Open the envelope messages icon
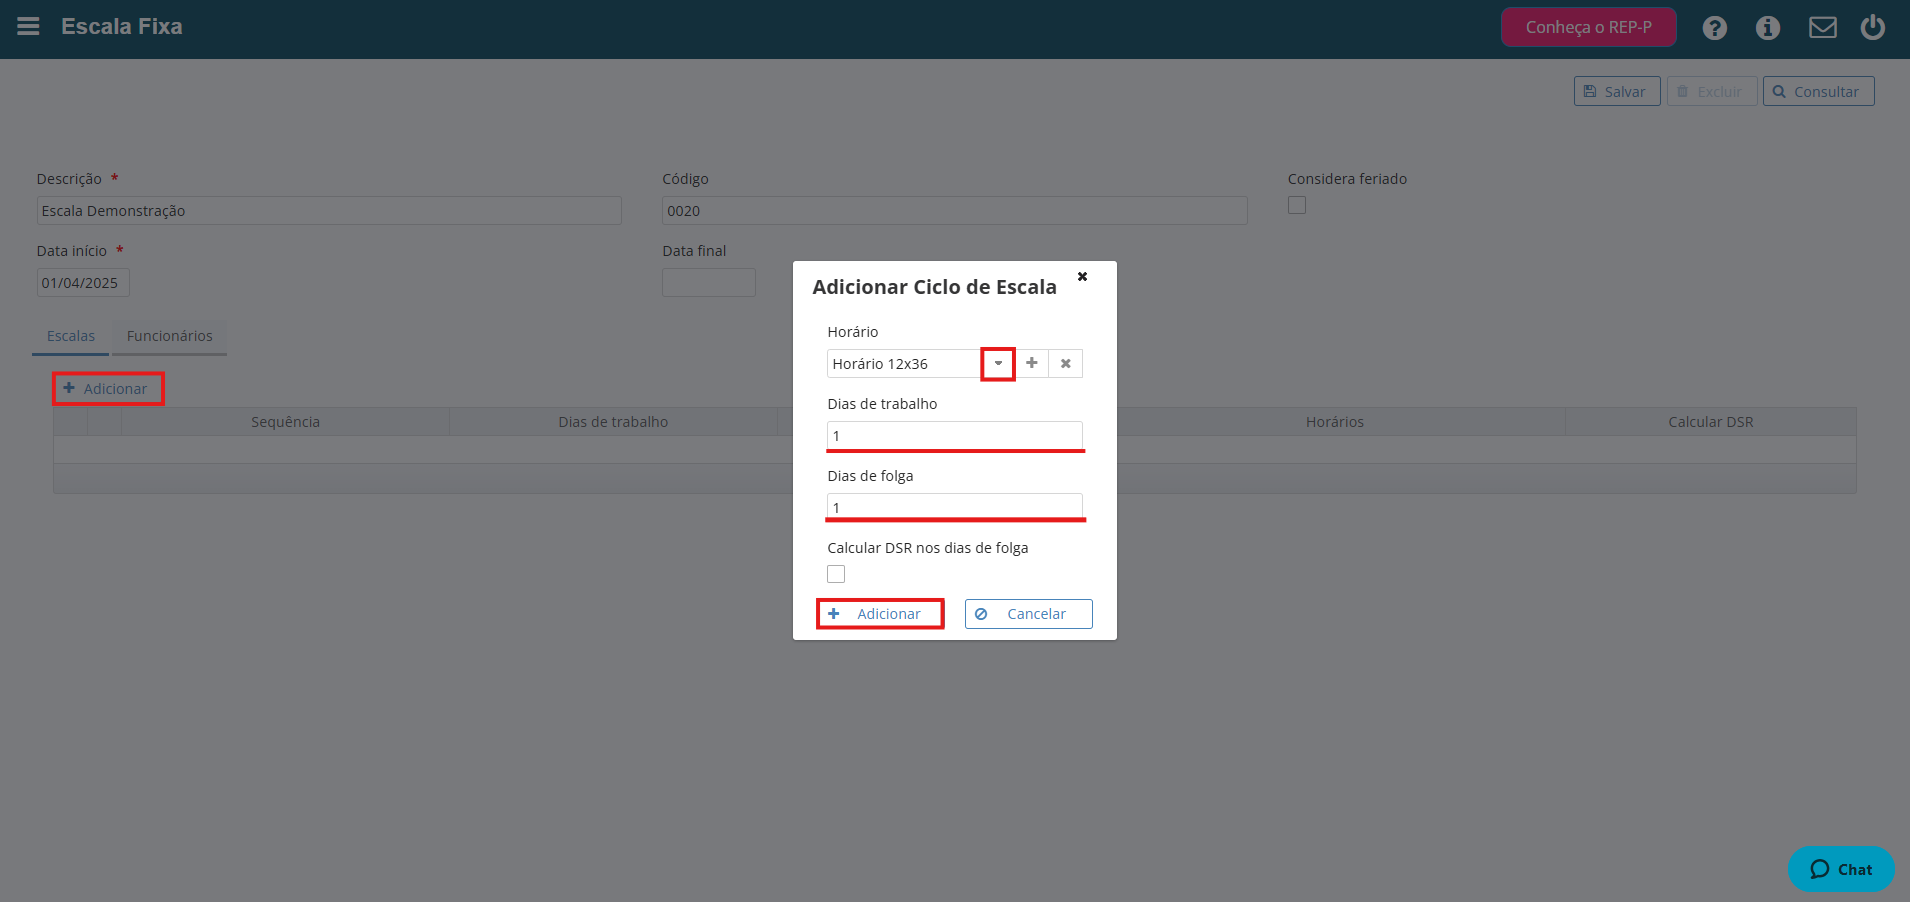The width and height of the screenshot is (1910, 902). (1823, 28)
